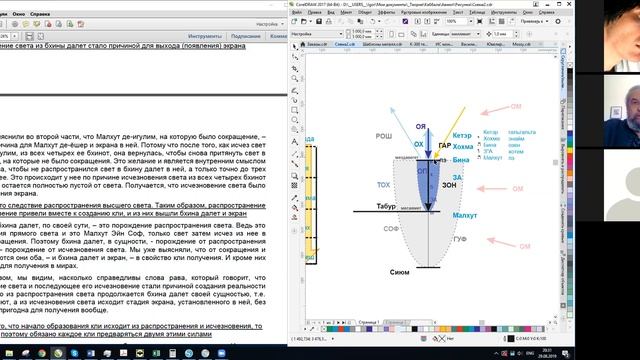Click the New document icon in CorelDRAW

294,21
